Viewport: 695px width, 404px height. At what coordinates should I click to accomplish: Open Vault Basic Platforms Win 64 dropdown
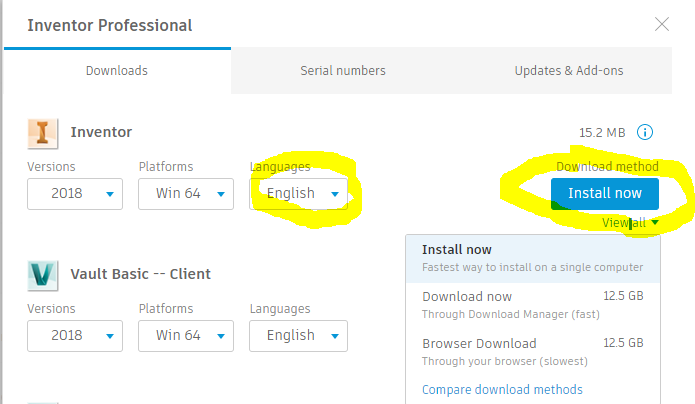coord(186,336)
